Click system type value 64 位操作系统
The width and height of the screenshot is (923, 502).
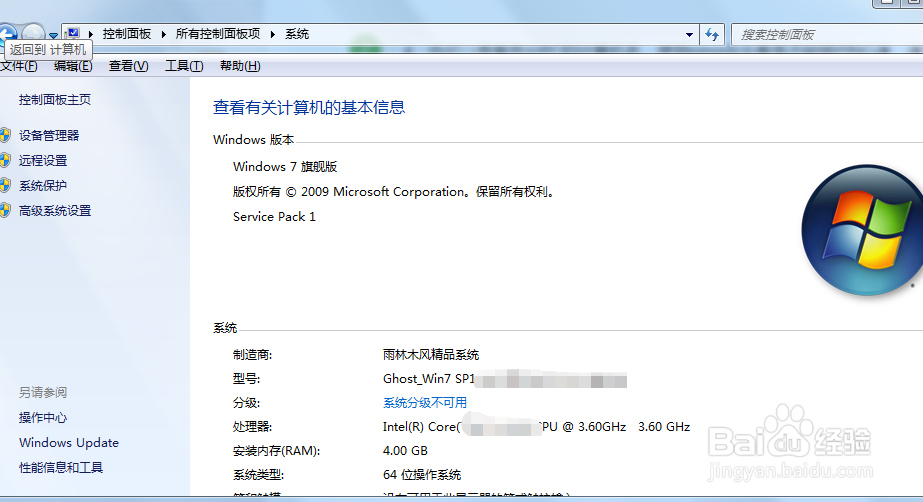click(x=422, y=474)
